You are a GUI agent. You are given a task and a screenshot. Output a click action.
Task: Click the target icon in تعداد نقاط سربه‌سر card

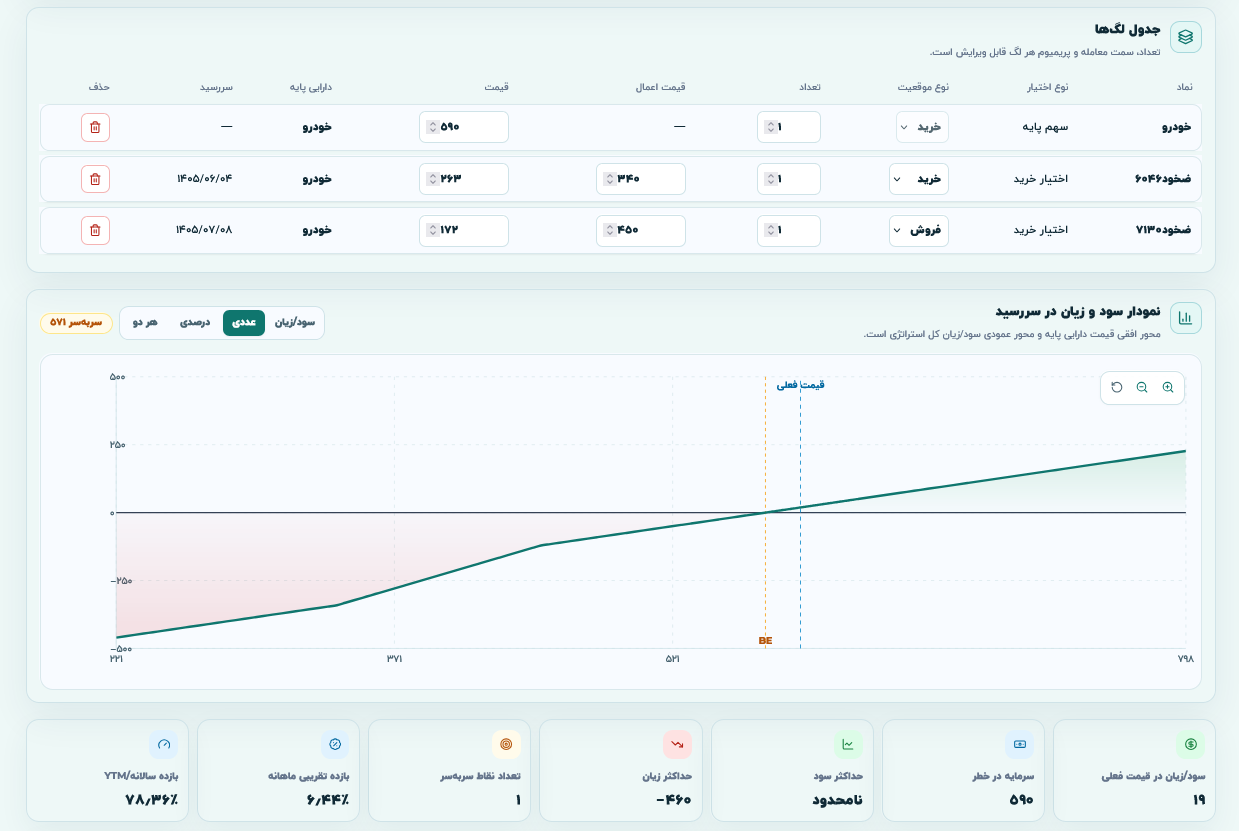(x=506, y=744)
